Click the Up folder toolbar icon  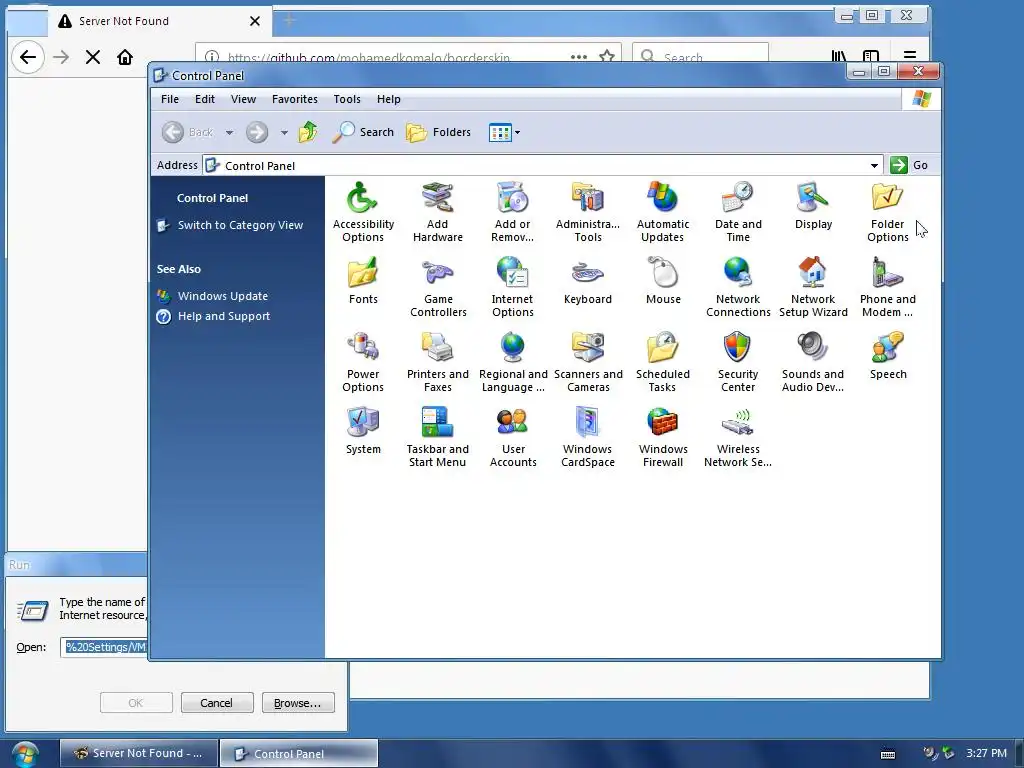click(x=308, y=132)
